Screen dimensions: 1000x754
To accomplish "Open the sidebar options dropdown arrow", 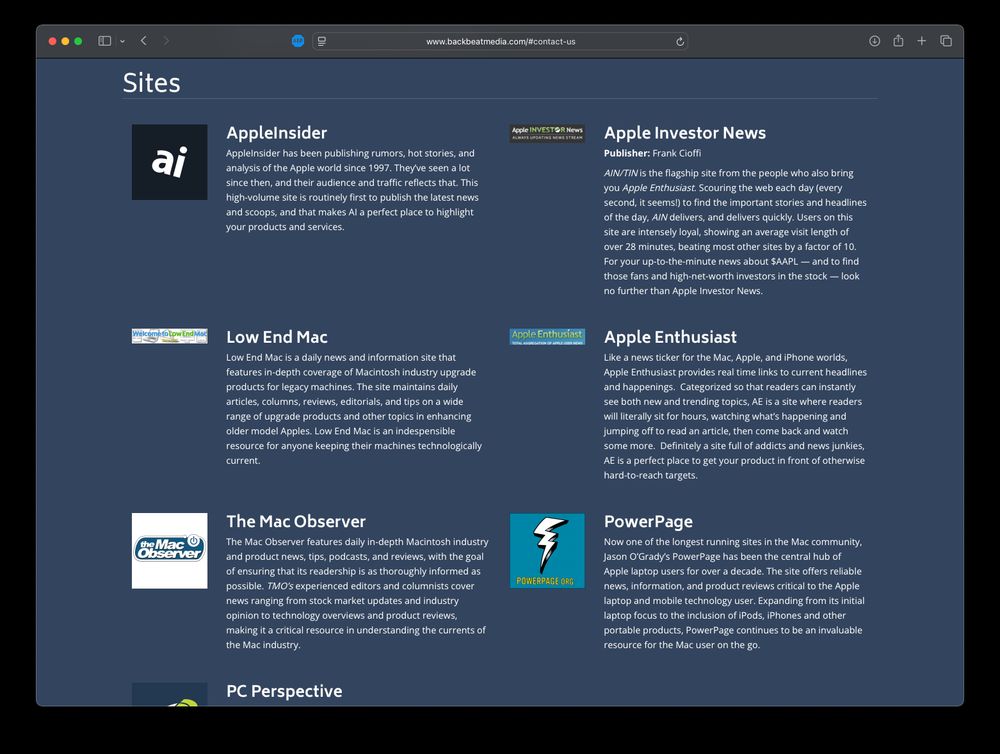I will point(122,41).
